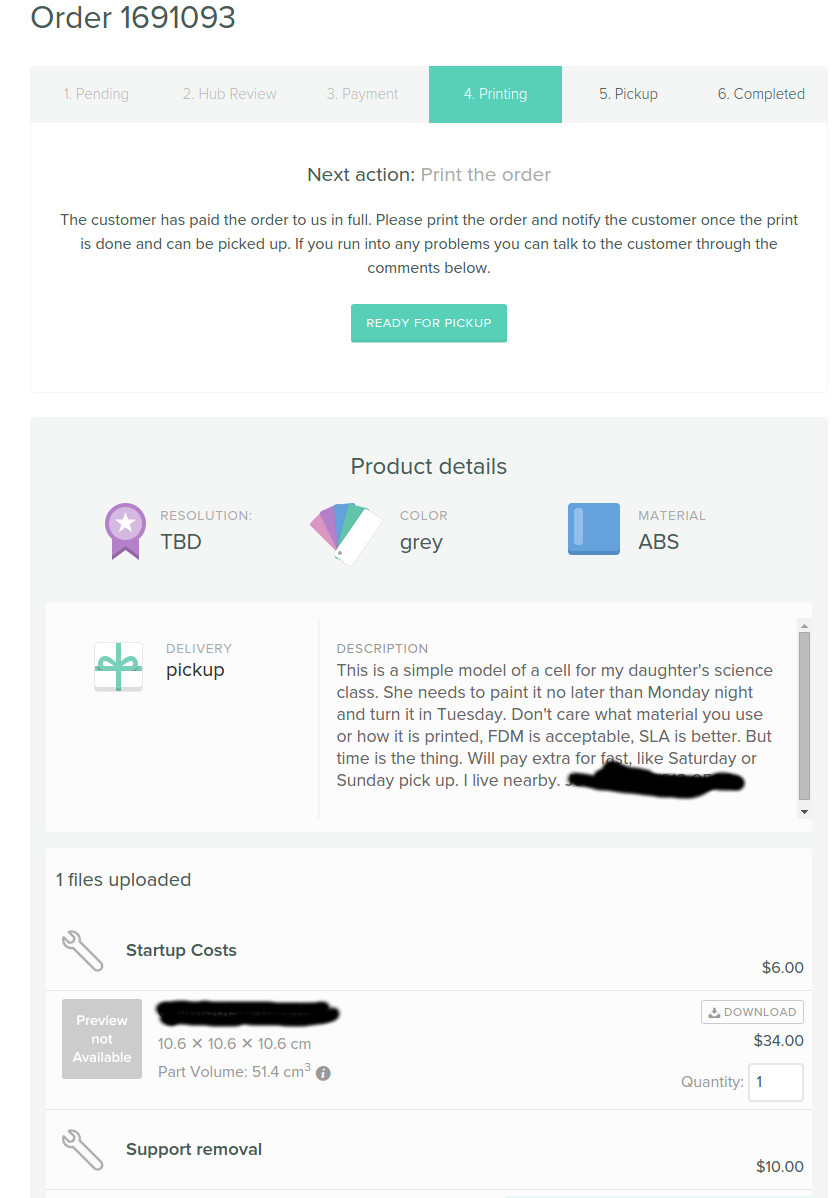Click the blue ABS material icon

pyautogui.click(x=593, y=529)
